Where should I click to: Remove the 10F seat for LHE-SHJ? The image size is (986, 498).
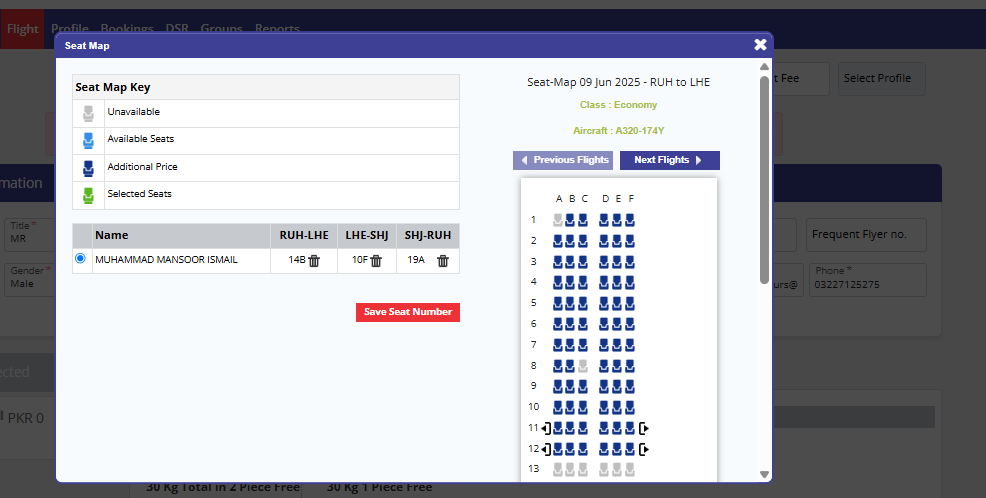point(377,261)
